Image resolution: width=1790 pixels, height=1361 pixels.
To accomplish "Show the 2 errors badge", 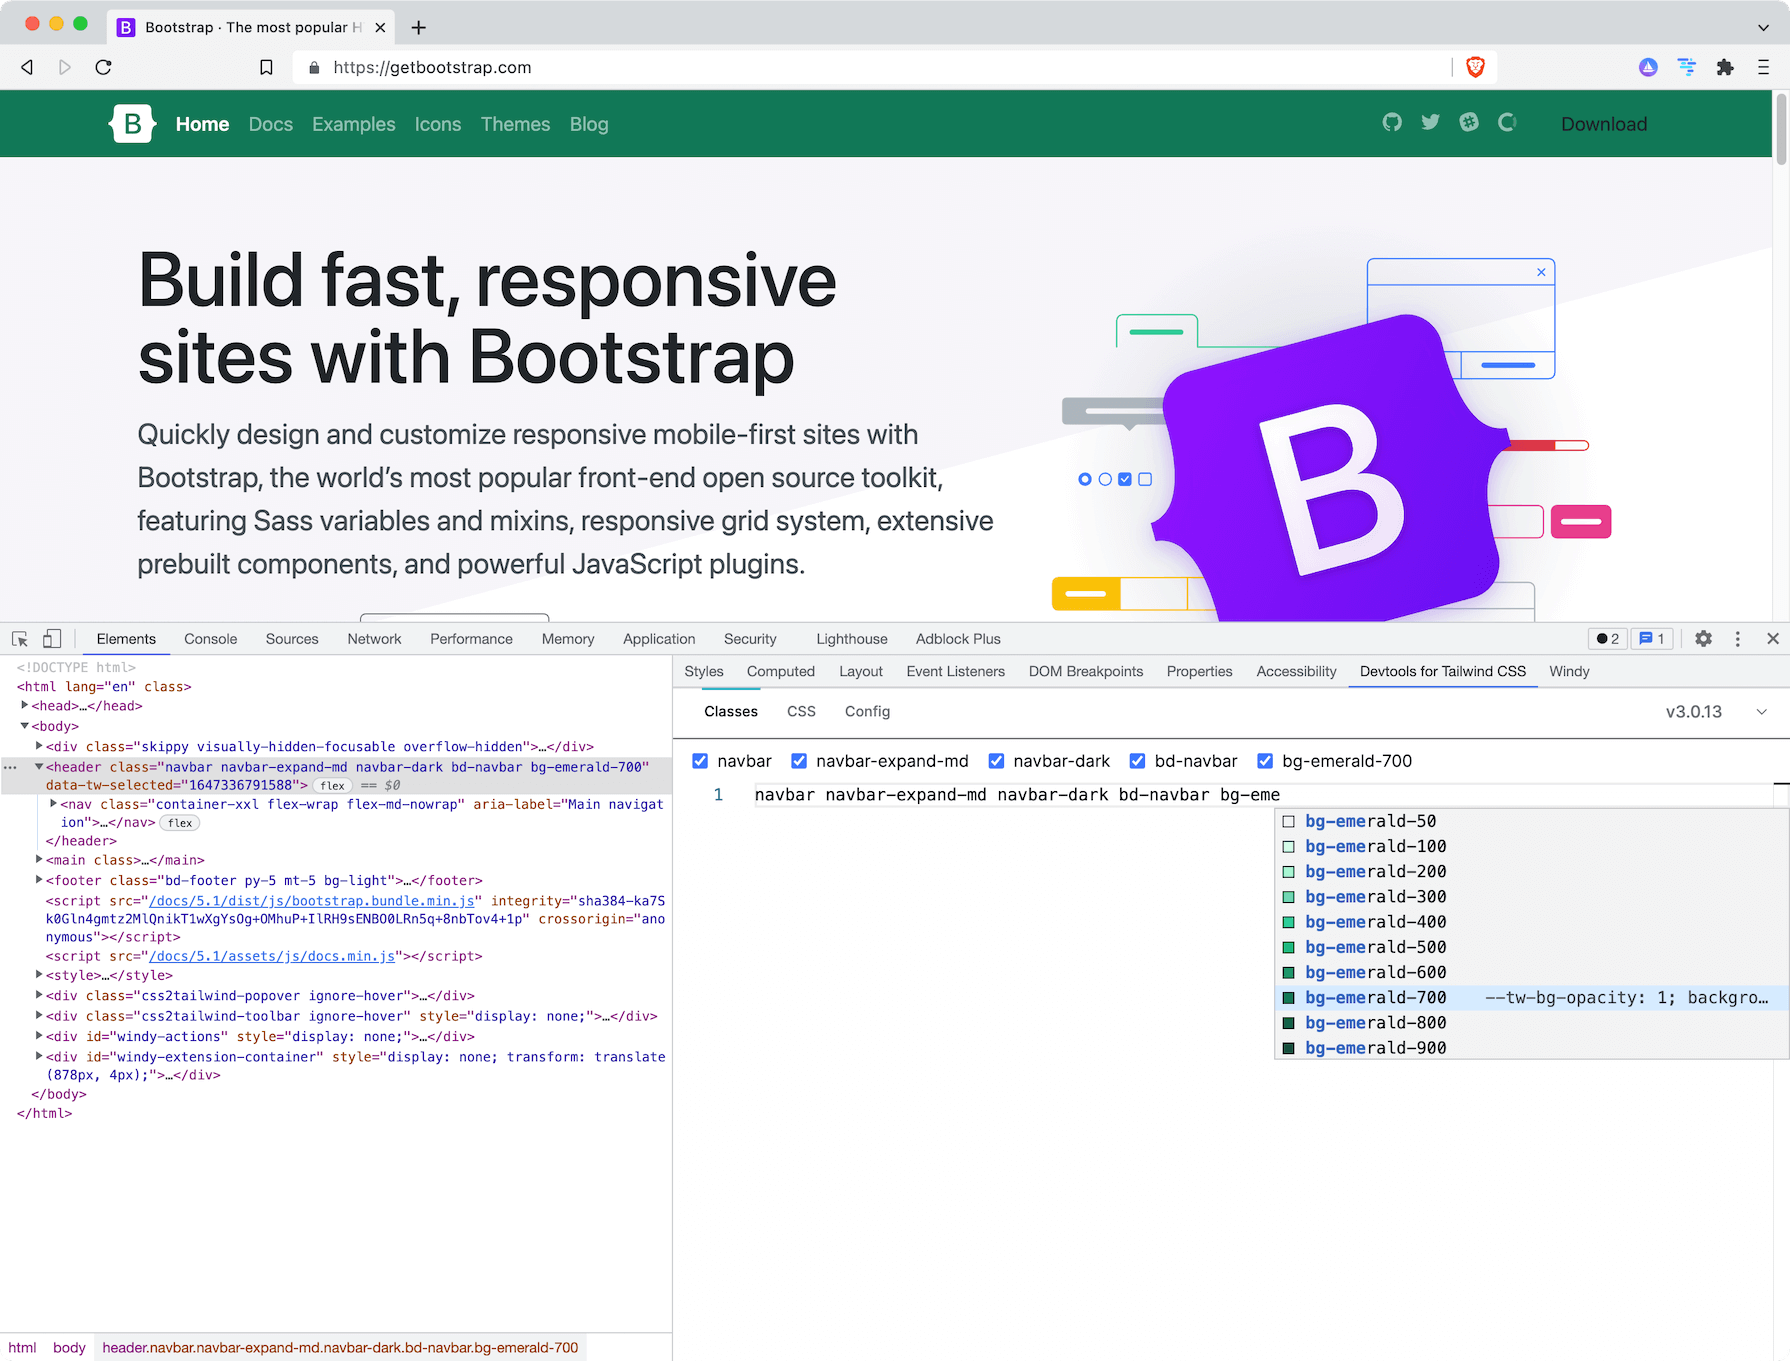I will point(1608,639).
